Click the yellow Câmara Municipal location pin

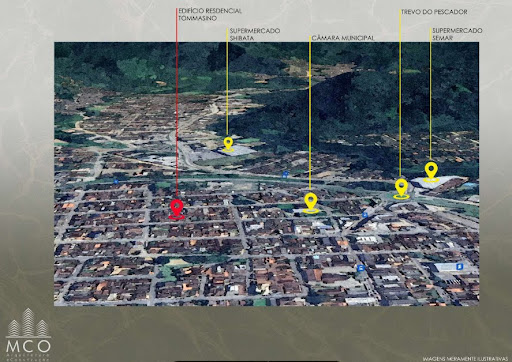311,203
